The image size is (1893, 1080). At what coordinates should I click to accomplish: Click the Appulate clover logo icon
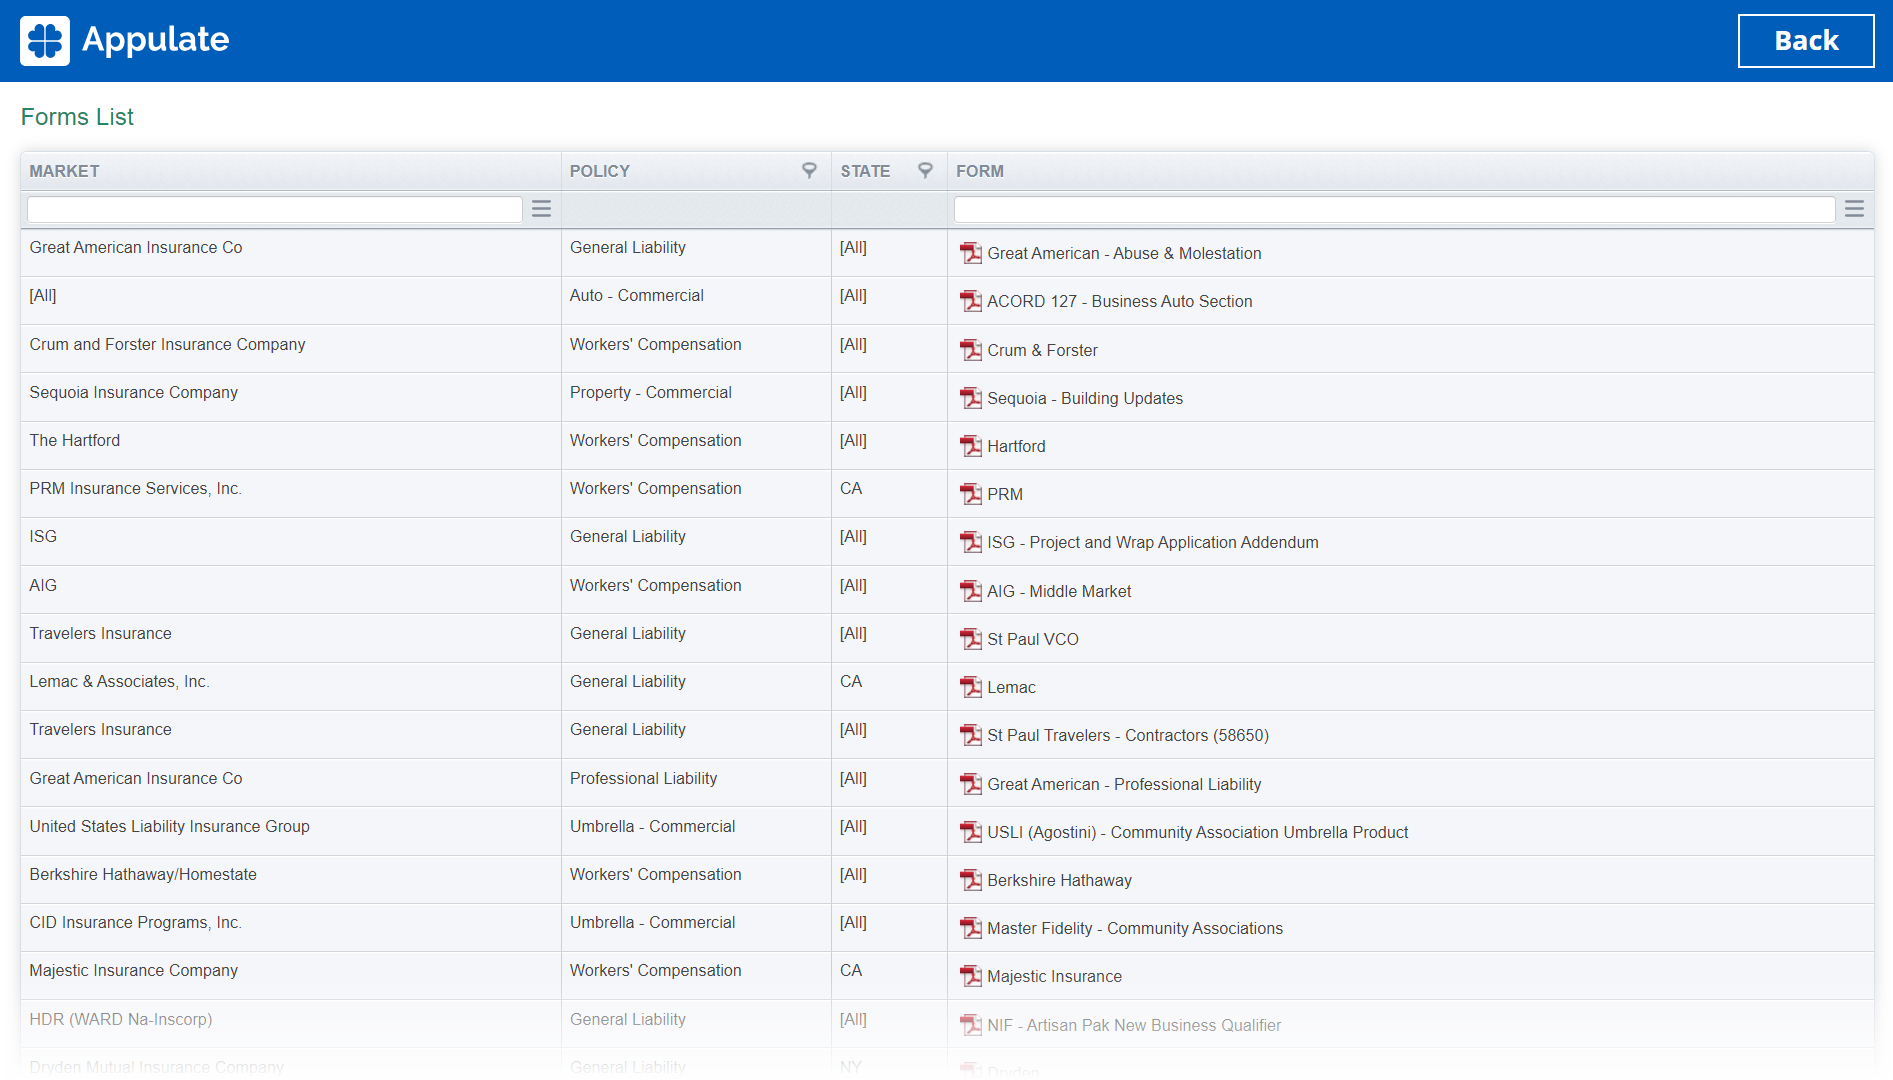pos(45,41)
